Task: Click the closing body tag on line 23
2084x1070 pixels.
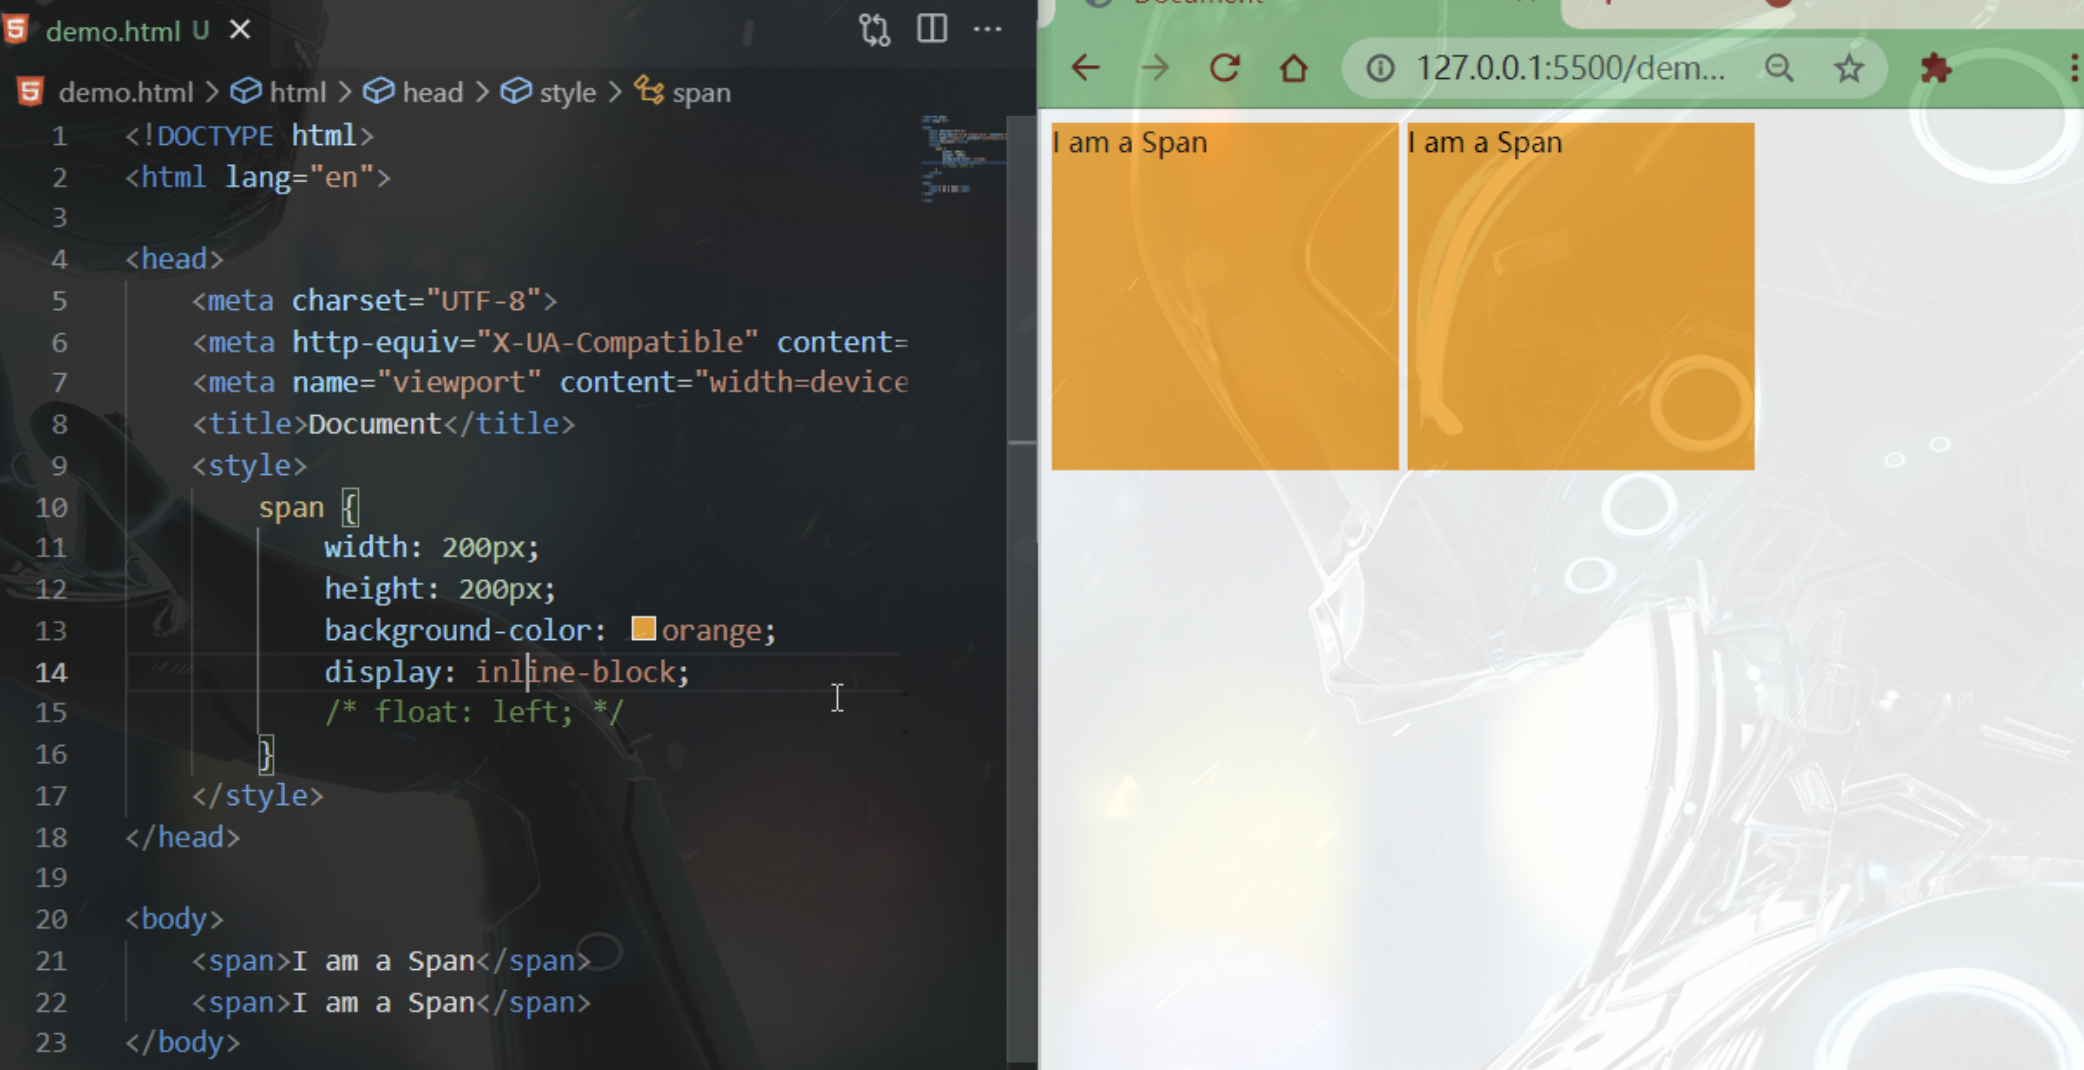Action: coord(183,1042)
